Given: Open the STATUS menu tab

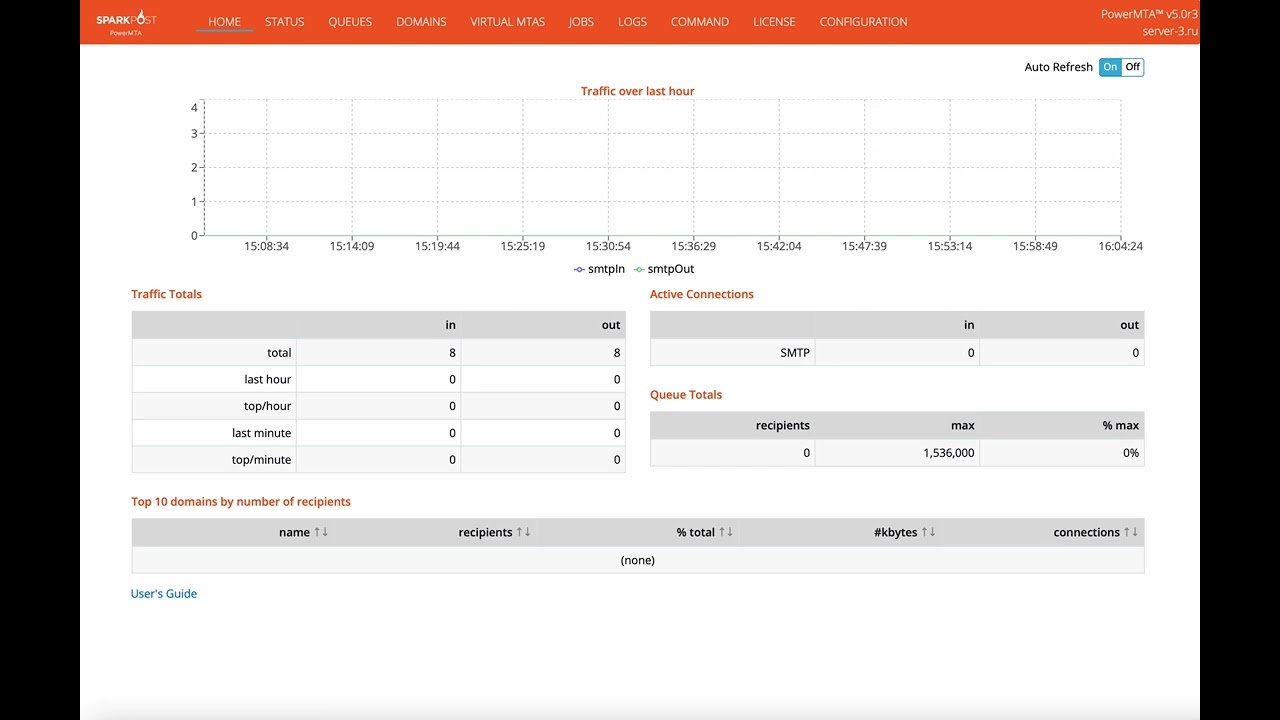Looking at the screenshot, I should click(284, 22).
